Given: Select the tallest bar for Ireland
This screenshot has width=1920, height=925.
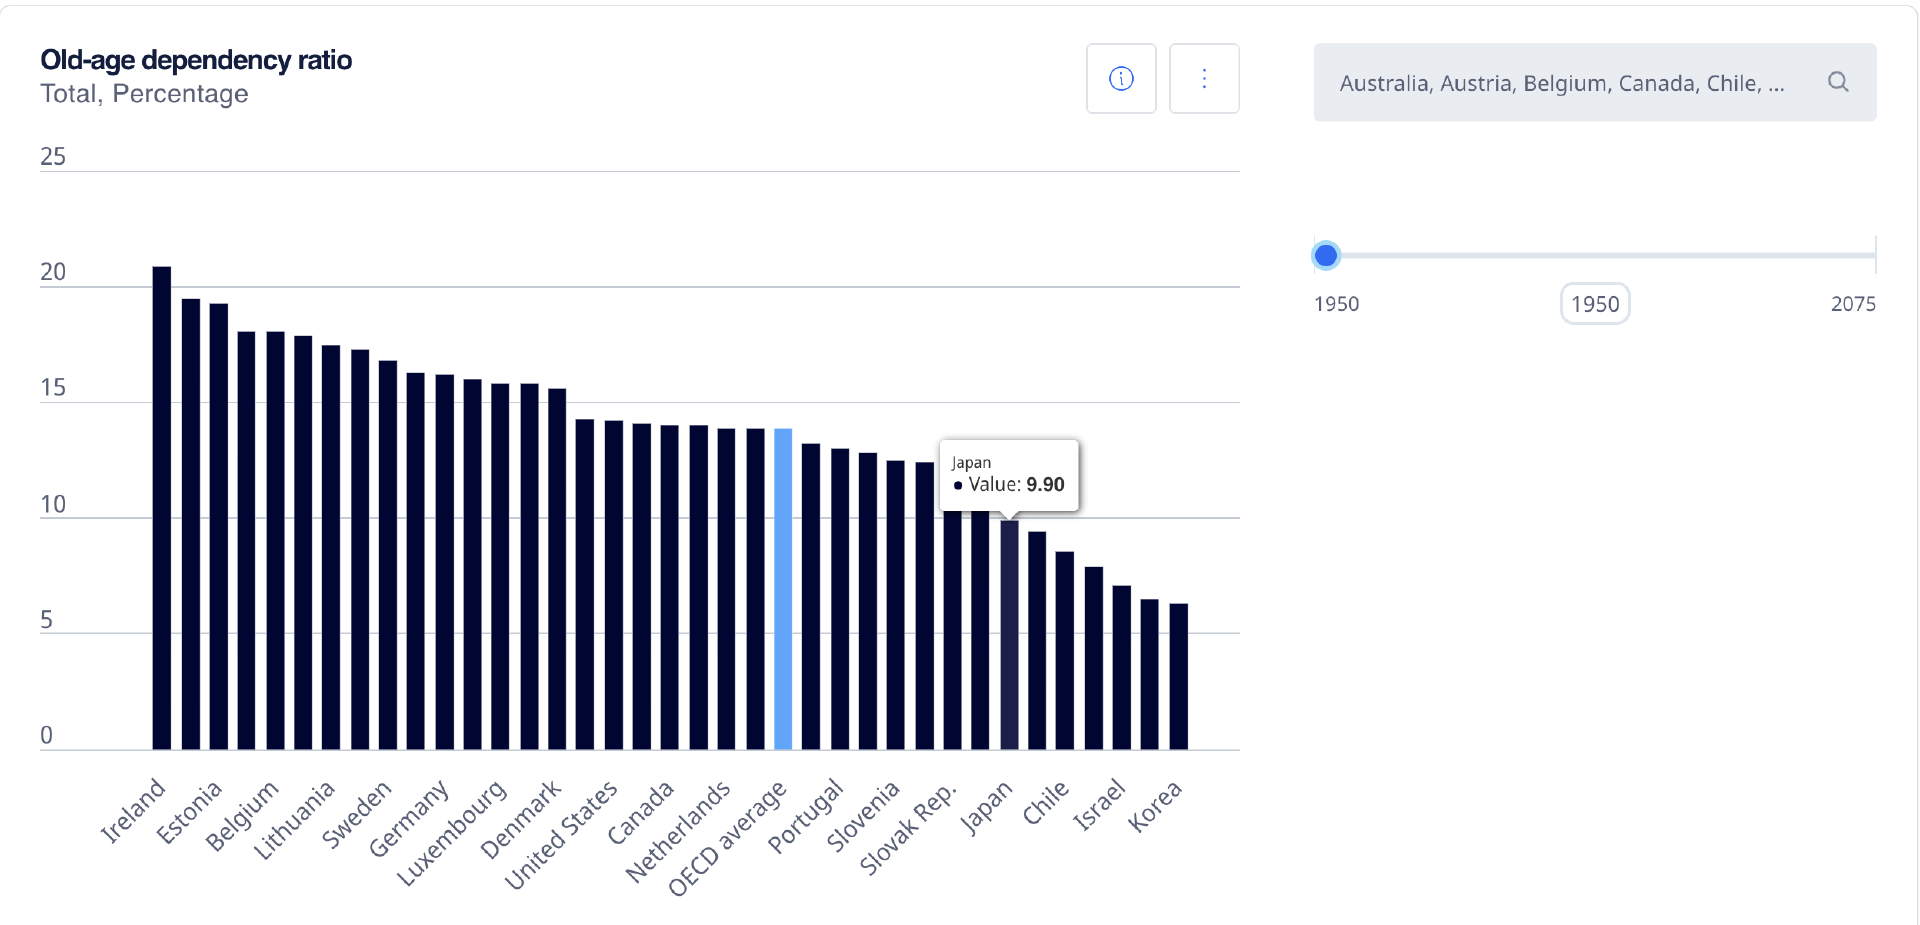Looking at the screenshot, I should (x=162, y=508).
